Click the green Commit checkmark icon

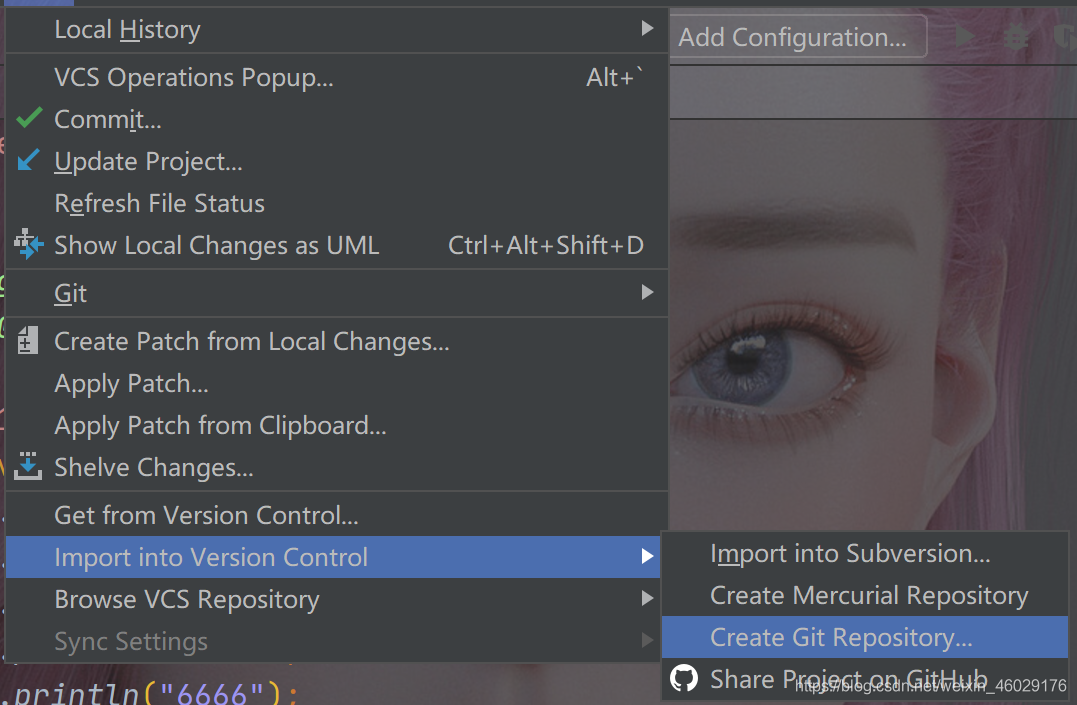coord(29,119)
